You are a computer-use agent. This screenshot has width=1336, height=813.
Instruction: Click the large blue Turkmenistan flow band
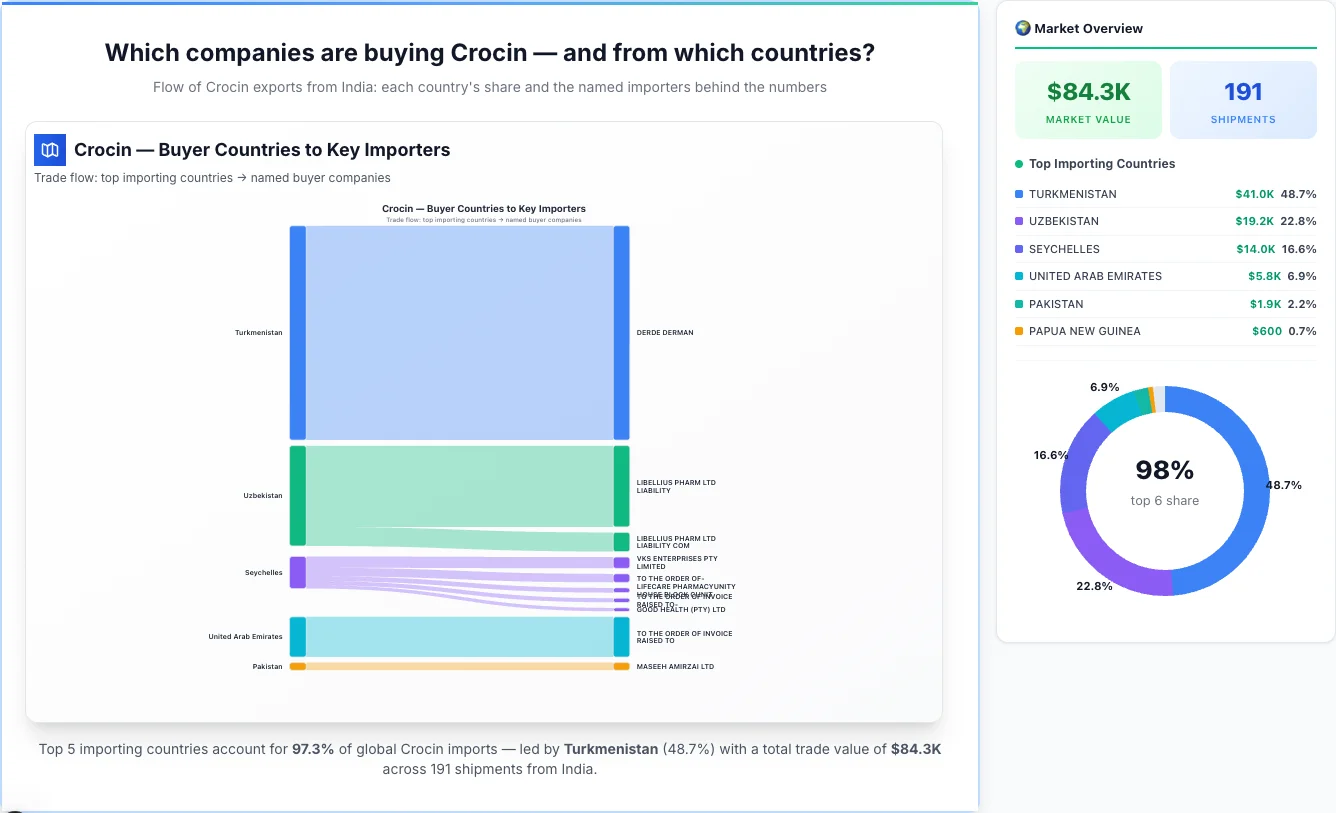(x=460, y=330)
